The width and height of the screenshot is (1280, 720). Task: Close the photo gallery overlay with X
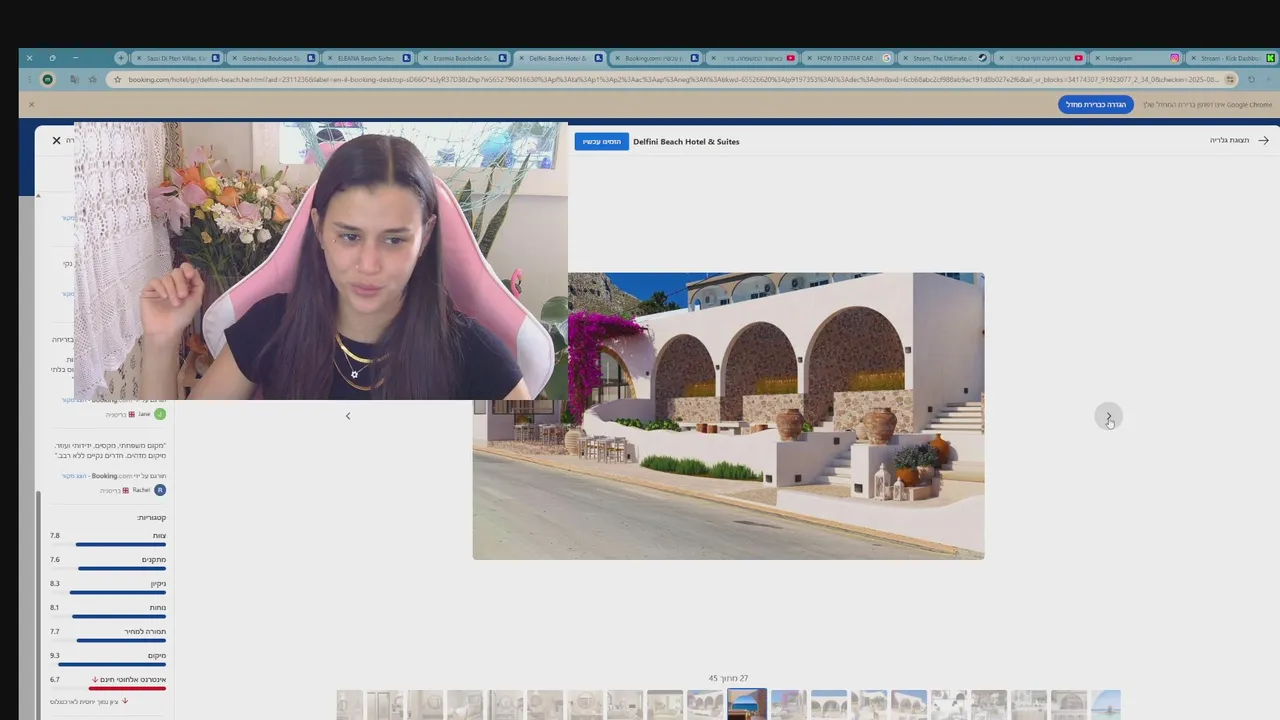tap(56, 141)
